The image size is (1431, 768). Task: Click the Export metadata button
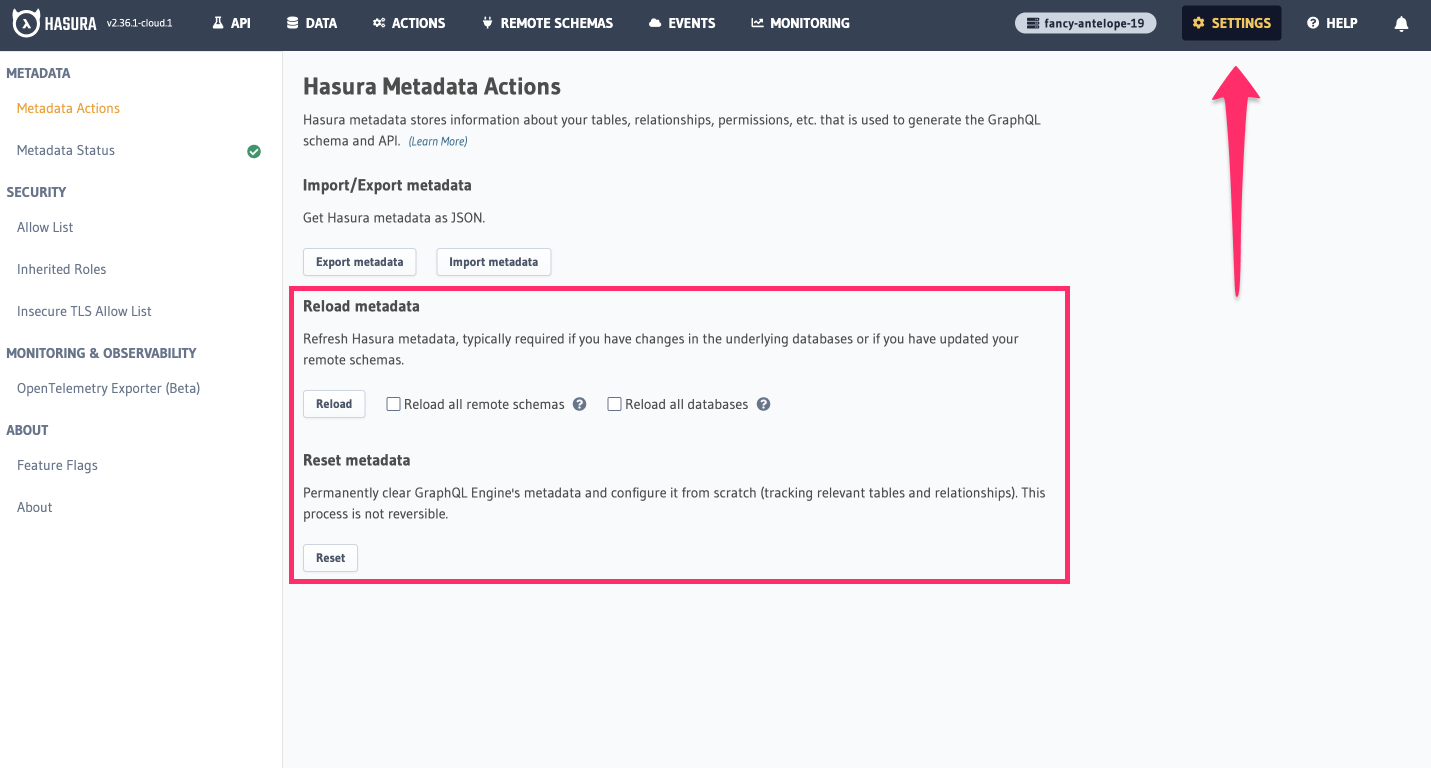[x=359, y=261]
